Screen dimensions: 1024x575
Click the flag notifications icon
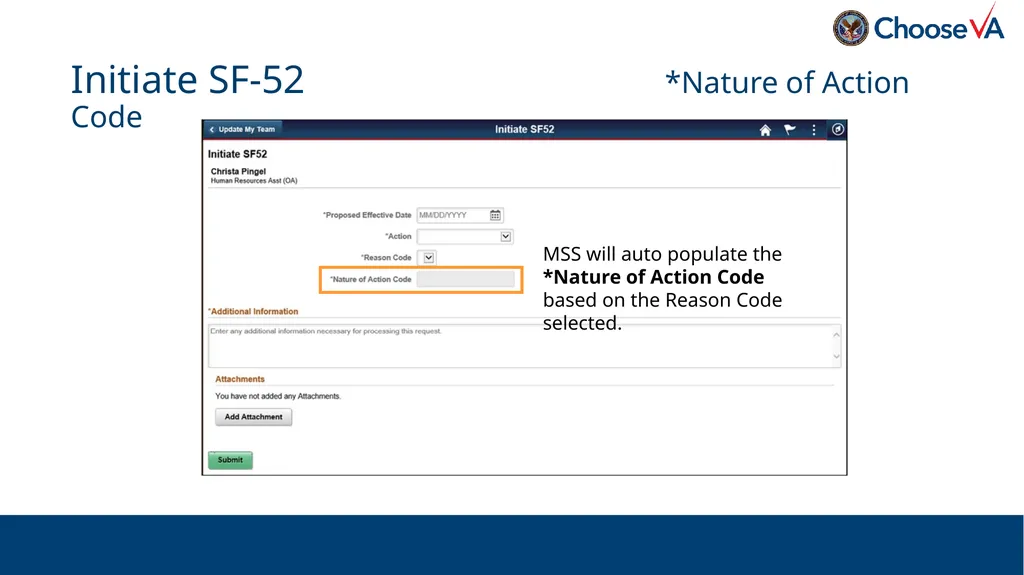pos(790,129)
